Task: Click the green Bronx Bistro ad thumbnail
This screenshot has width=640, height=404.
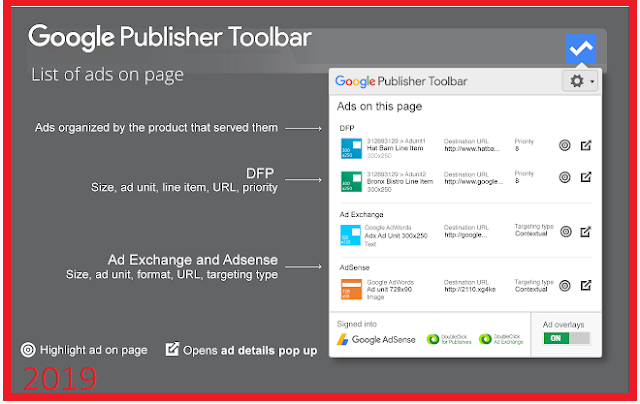Action: 351,182
